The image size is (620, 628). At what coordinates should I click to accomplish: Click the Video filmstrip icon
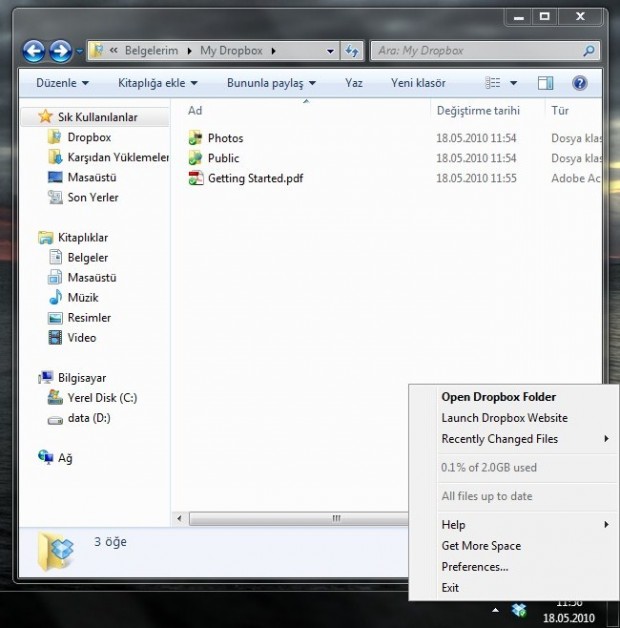pyautogui.click(x=55, y=337)
